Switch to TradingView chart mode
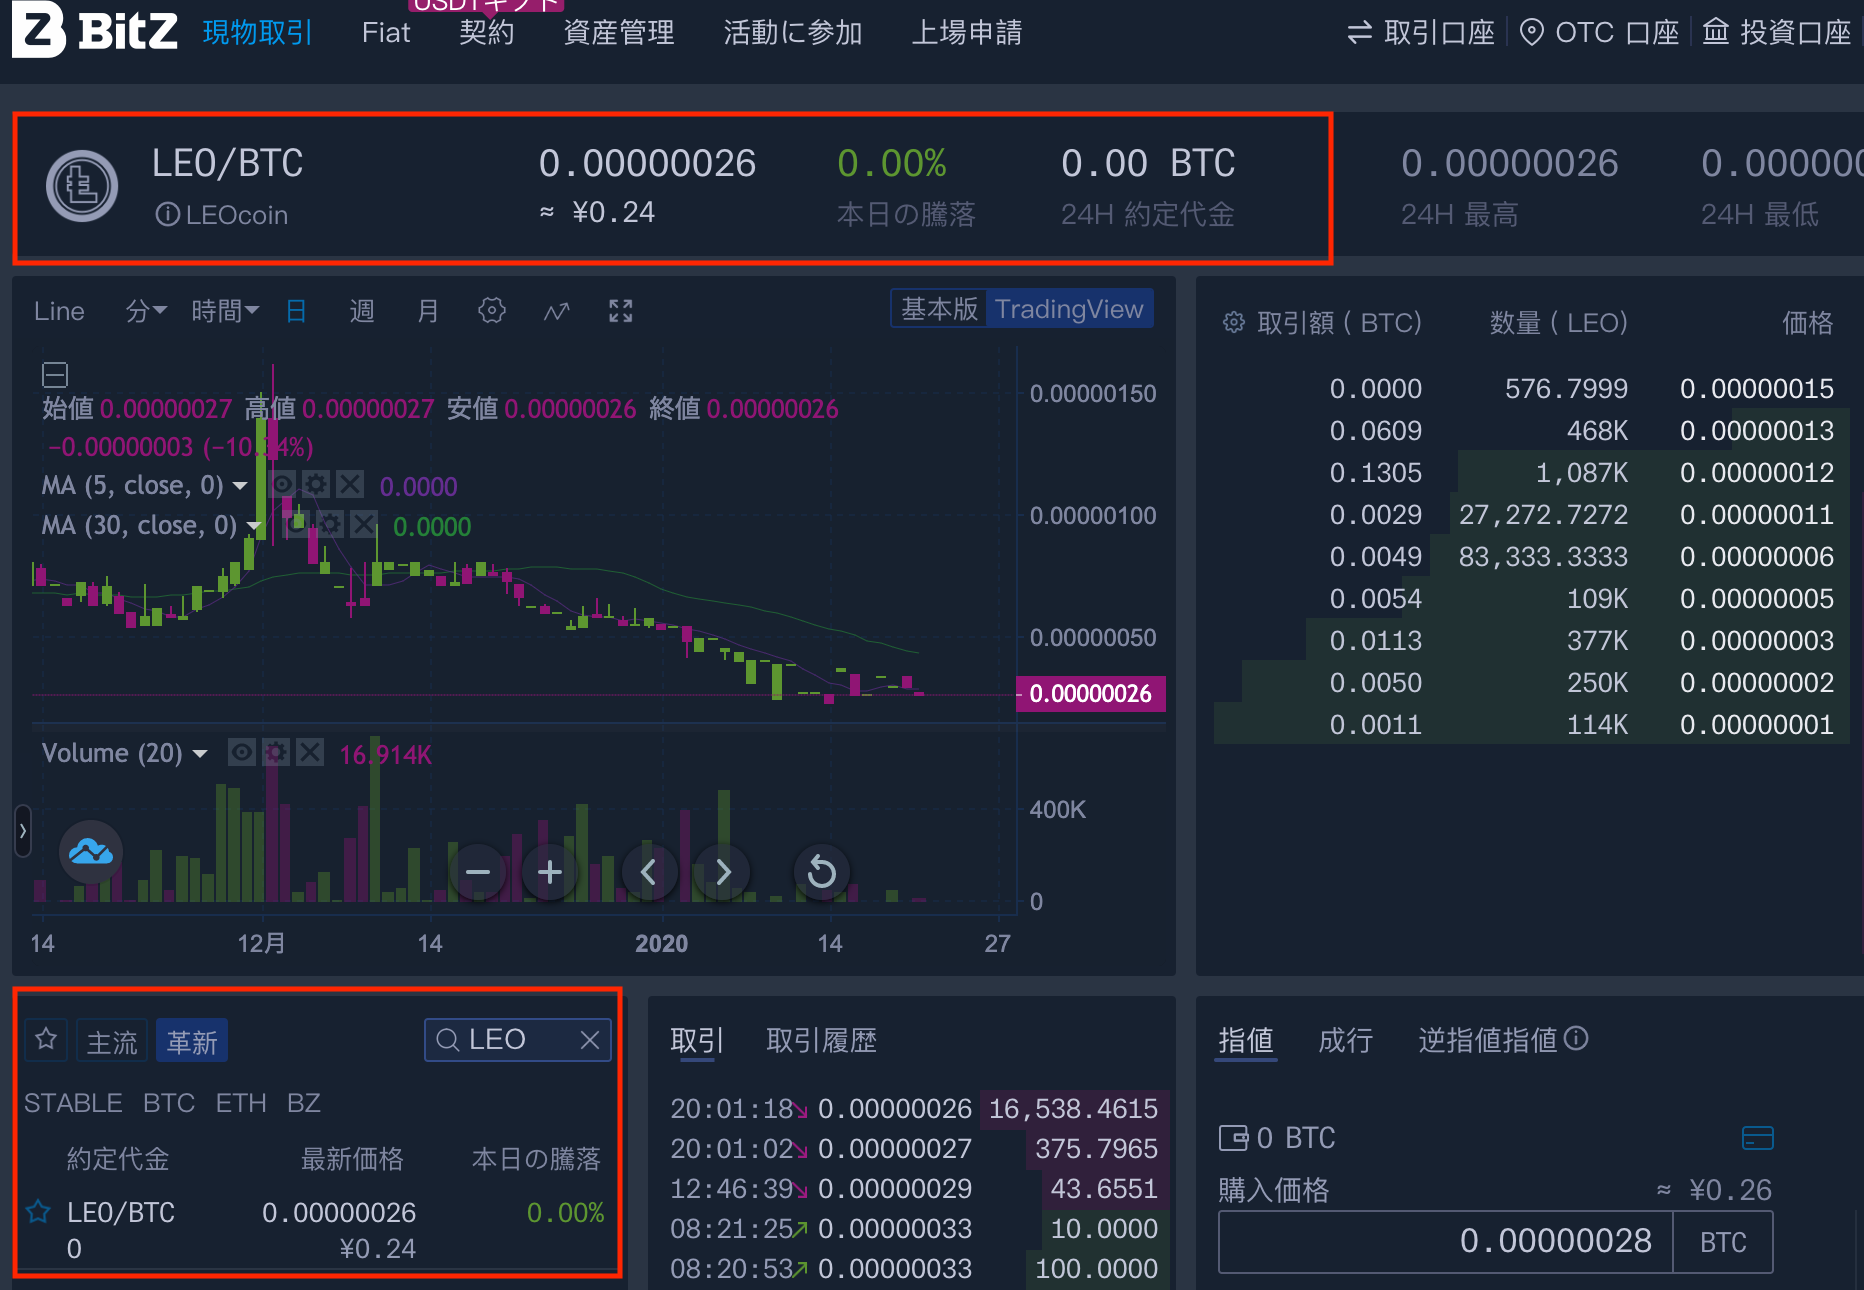This screenshot has height=1290, width=1864. coord(1069,309)
